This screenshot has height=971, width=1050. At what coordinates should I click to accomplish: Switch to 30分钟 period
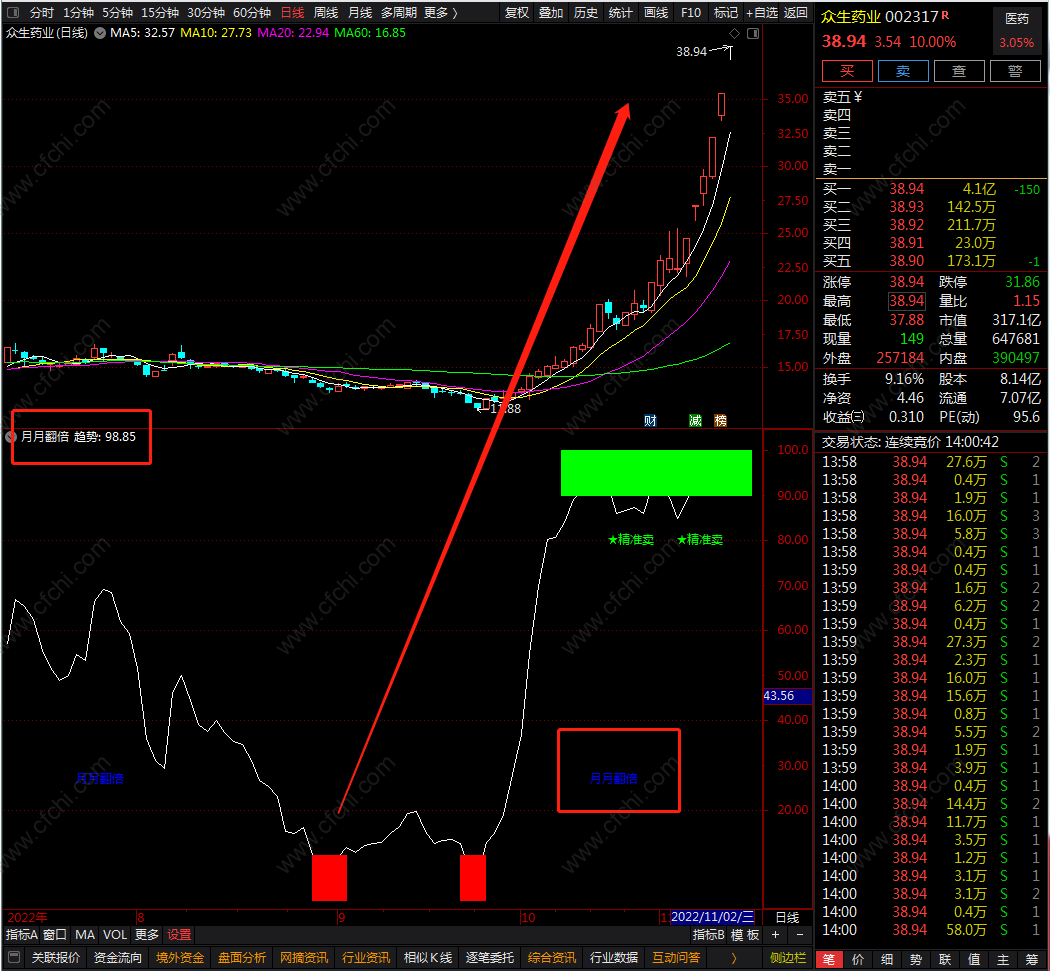pos(206,13)
